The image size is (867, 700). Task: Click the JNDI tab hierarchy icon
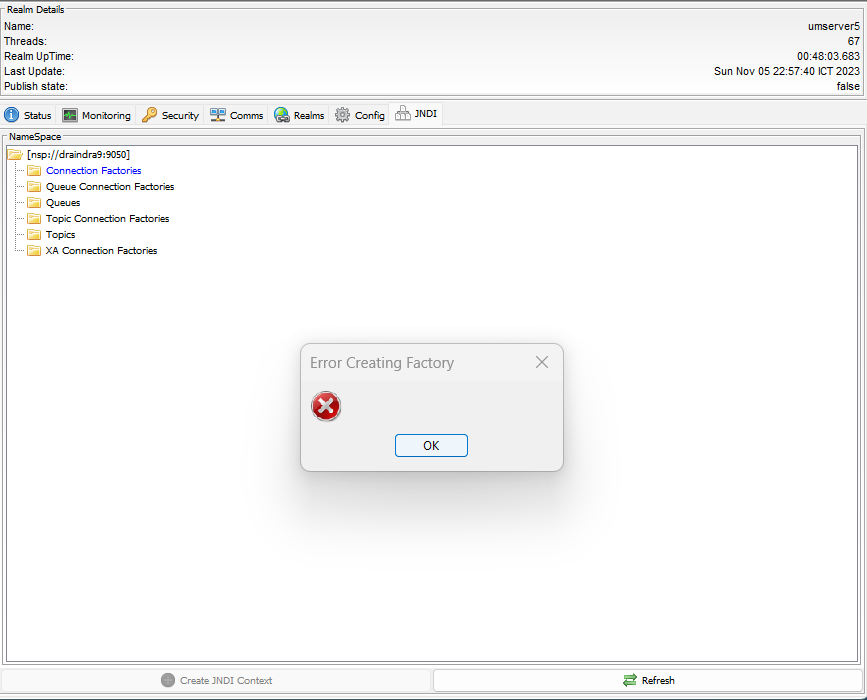[403, 113]
